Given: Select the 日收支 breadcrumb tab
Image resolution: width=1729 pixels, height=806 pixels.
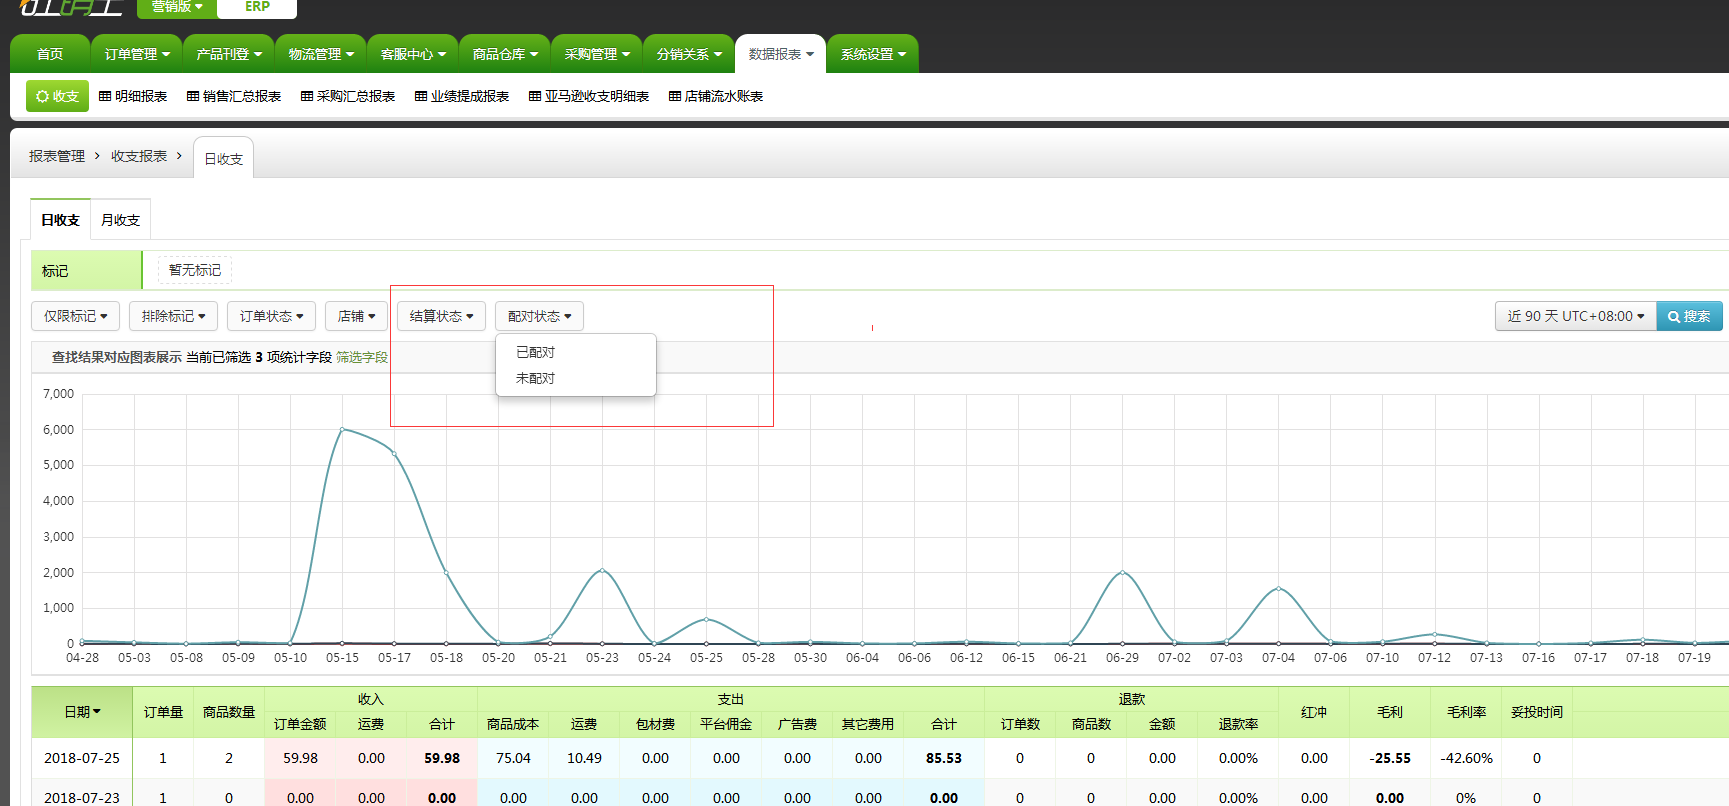Looking at the screenshot, I should (223, 159).
